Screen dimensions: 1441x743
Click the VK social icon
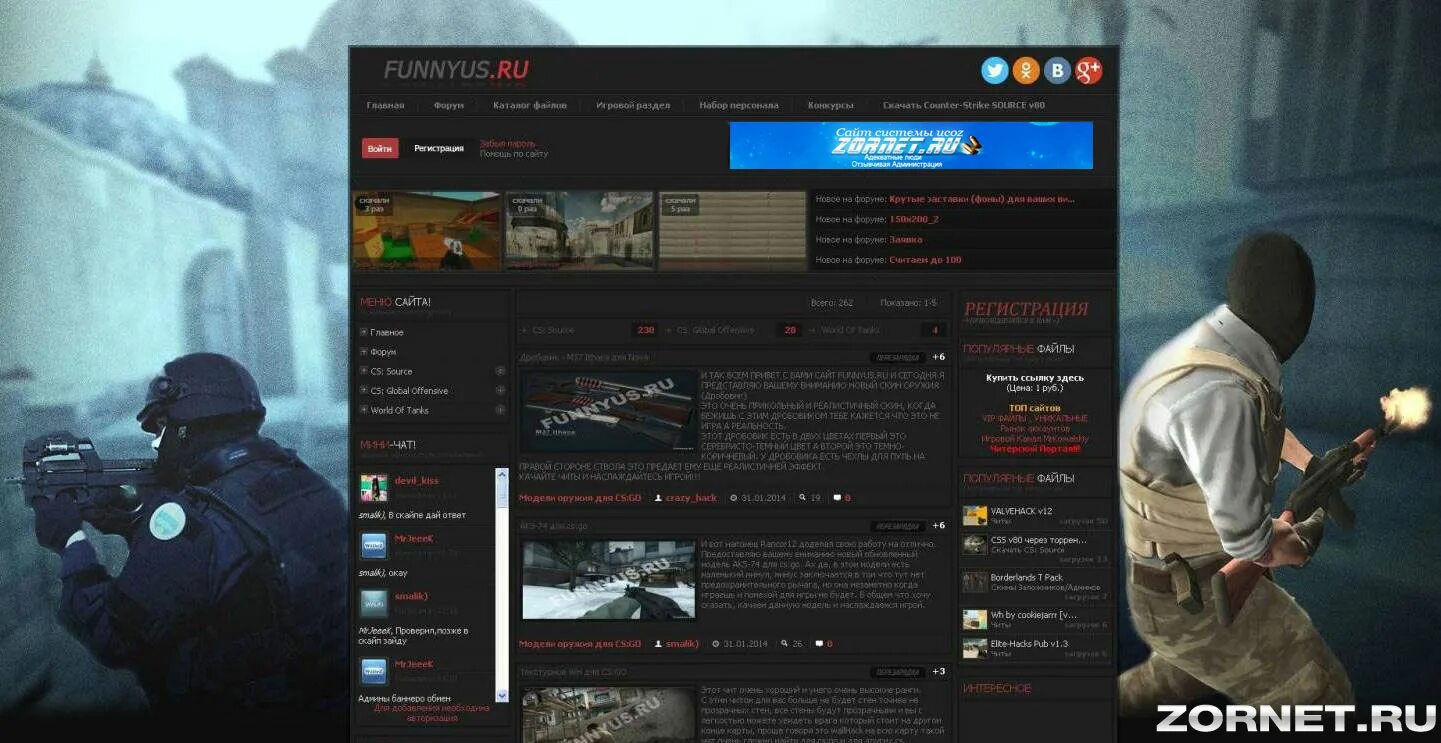click(1057, 70)
